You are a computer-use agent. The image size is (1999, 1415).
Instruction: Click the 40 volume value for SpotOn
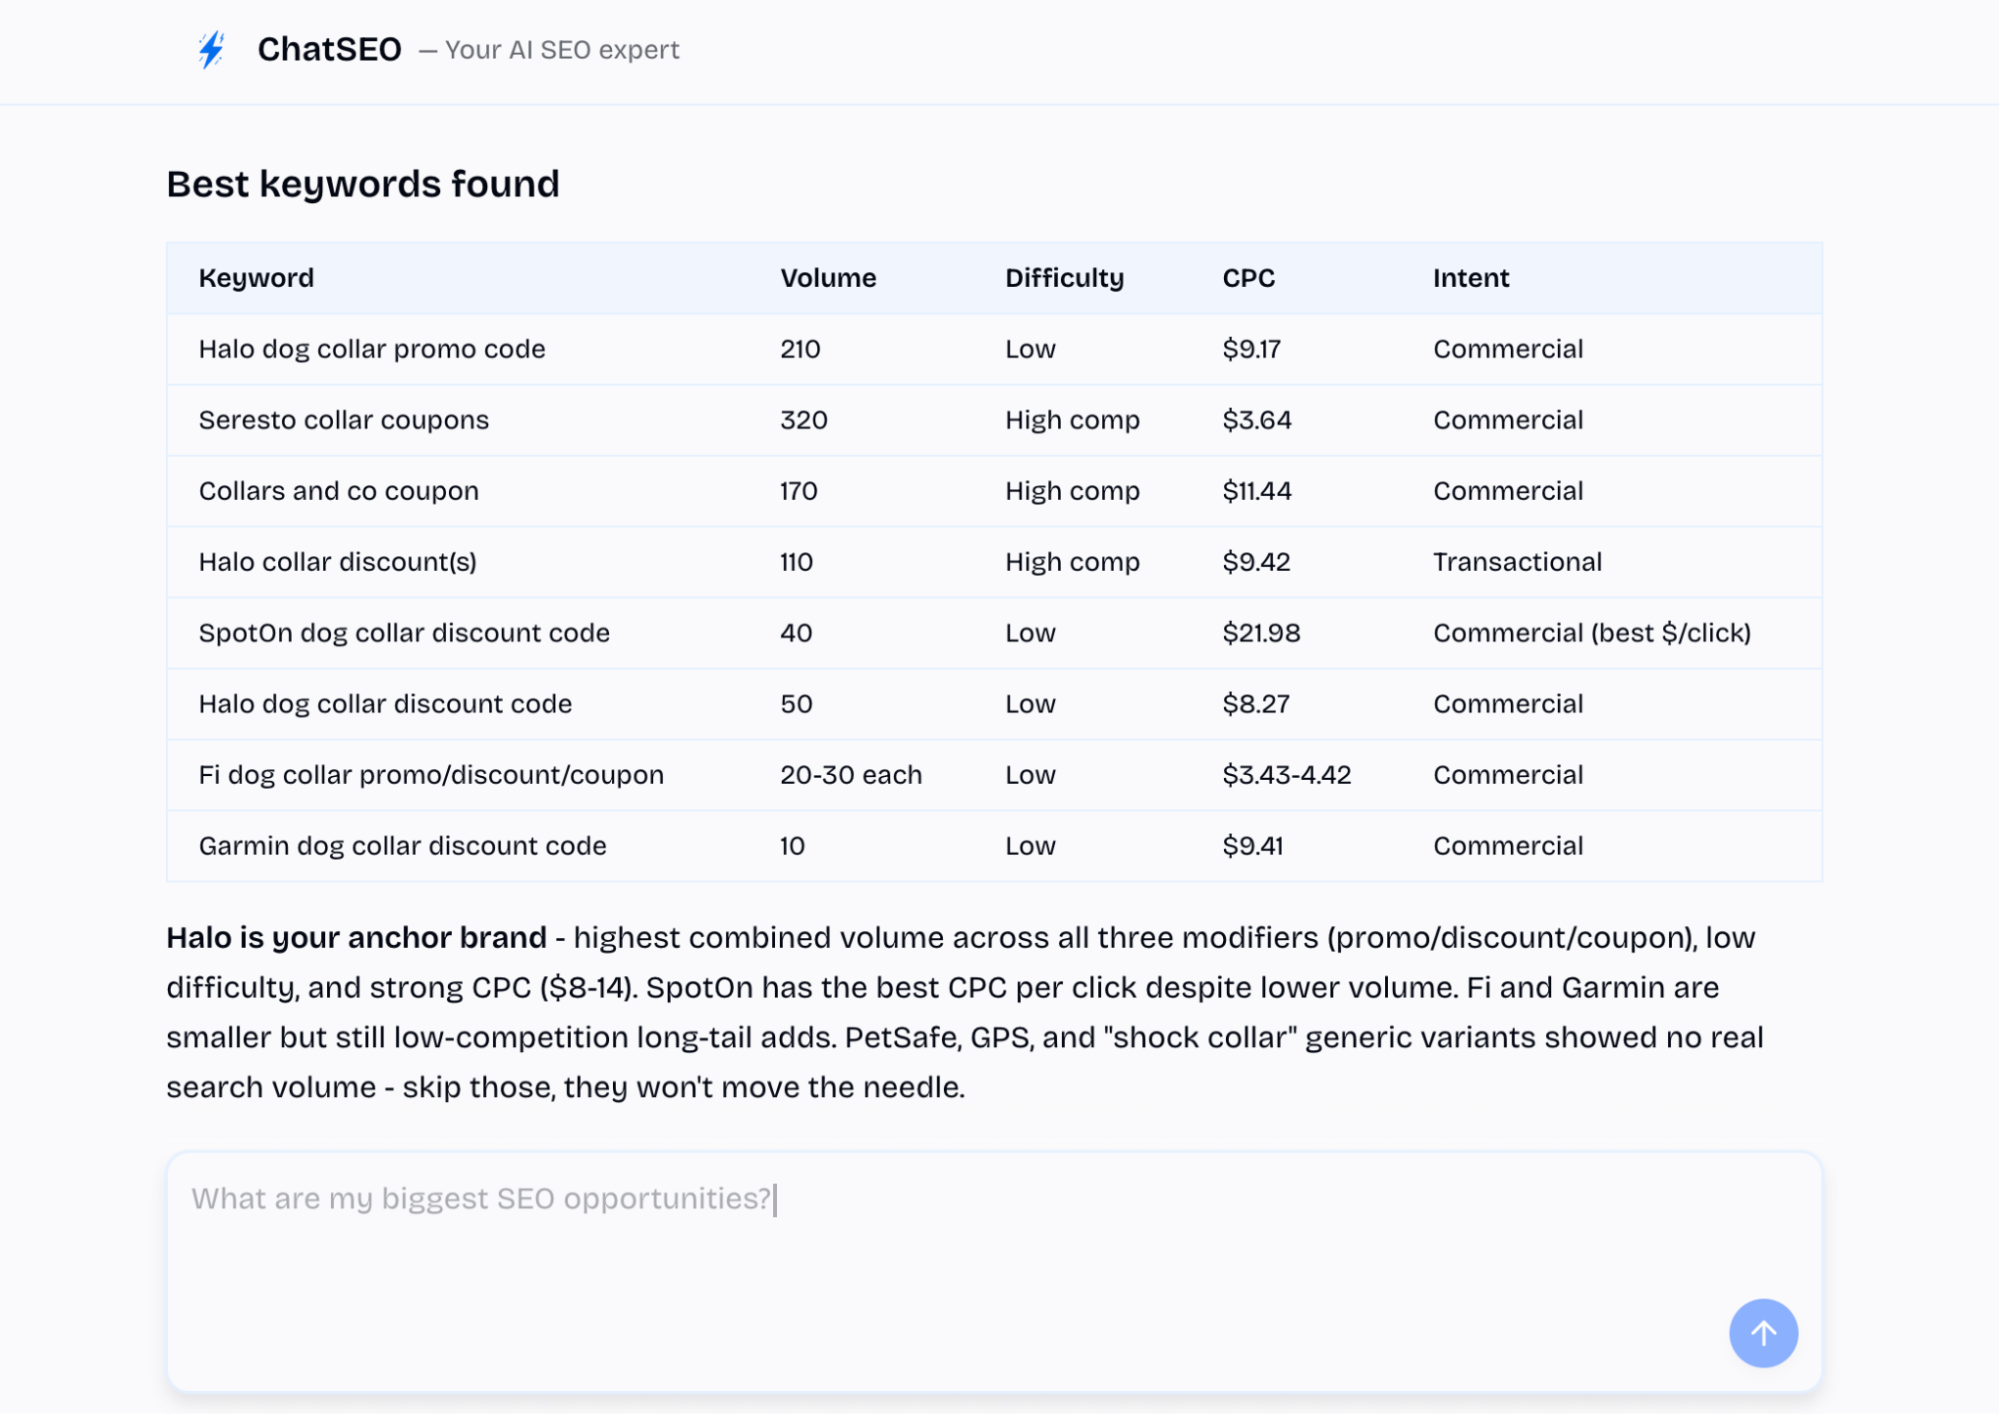[796, 633]
